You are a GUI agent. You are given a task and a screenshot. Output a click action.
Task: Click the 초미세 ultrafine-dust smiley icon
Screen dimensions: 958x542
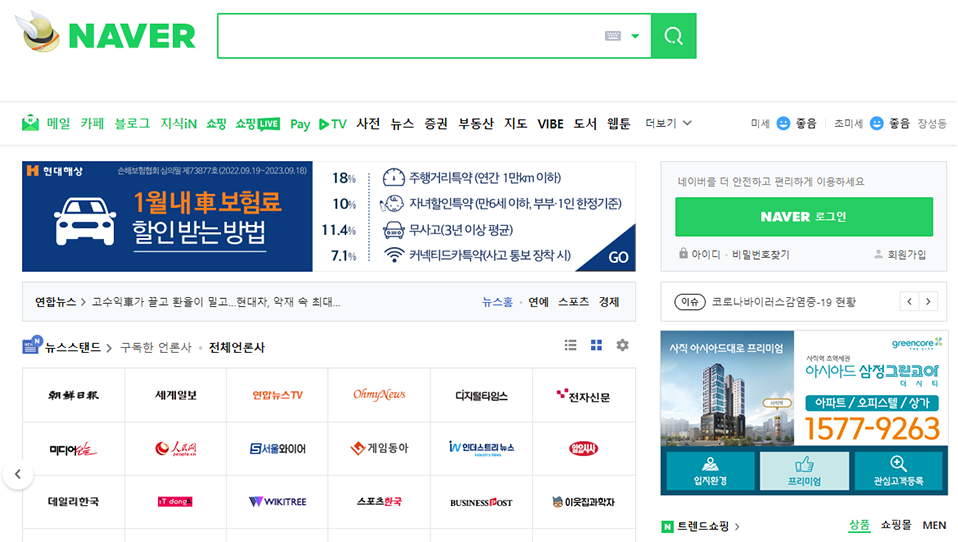point(876,123)
